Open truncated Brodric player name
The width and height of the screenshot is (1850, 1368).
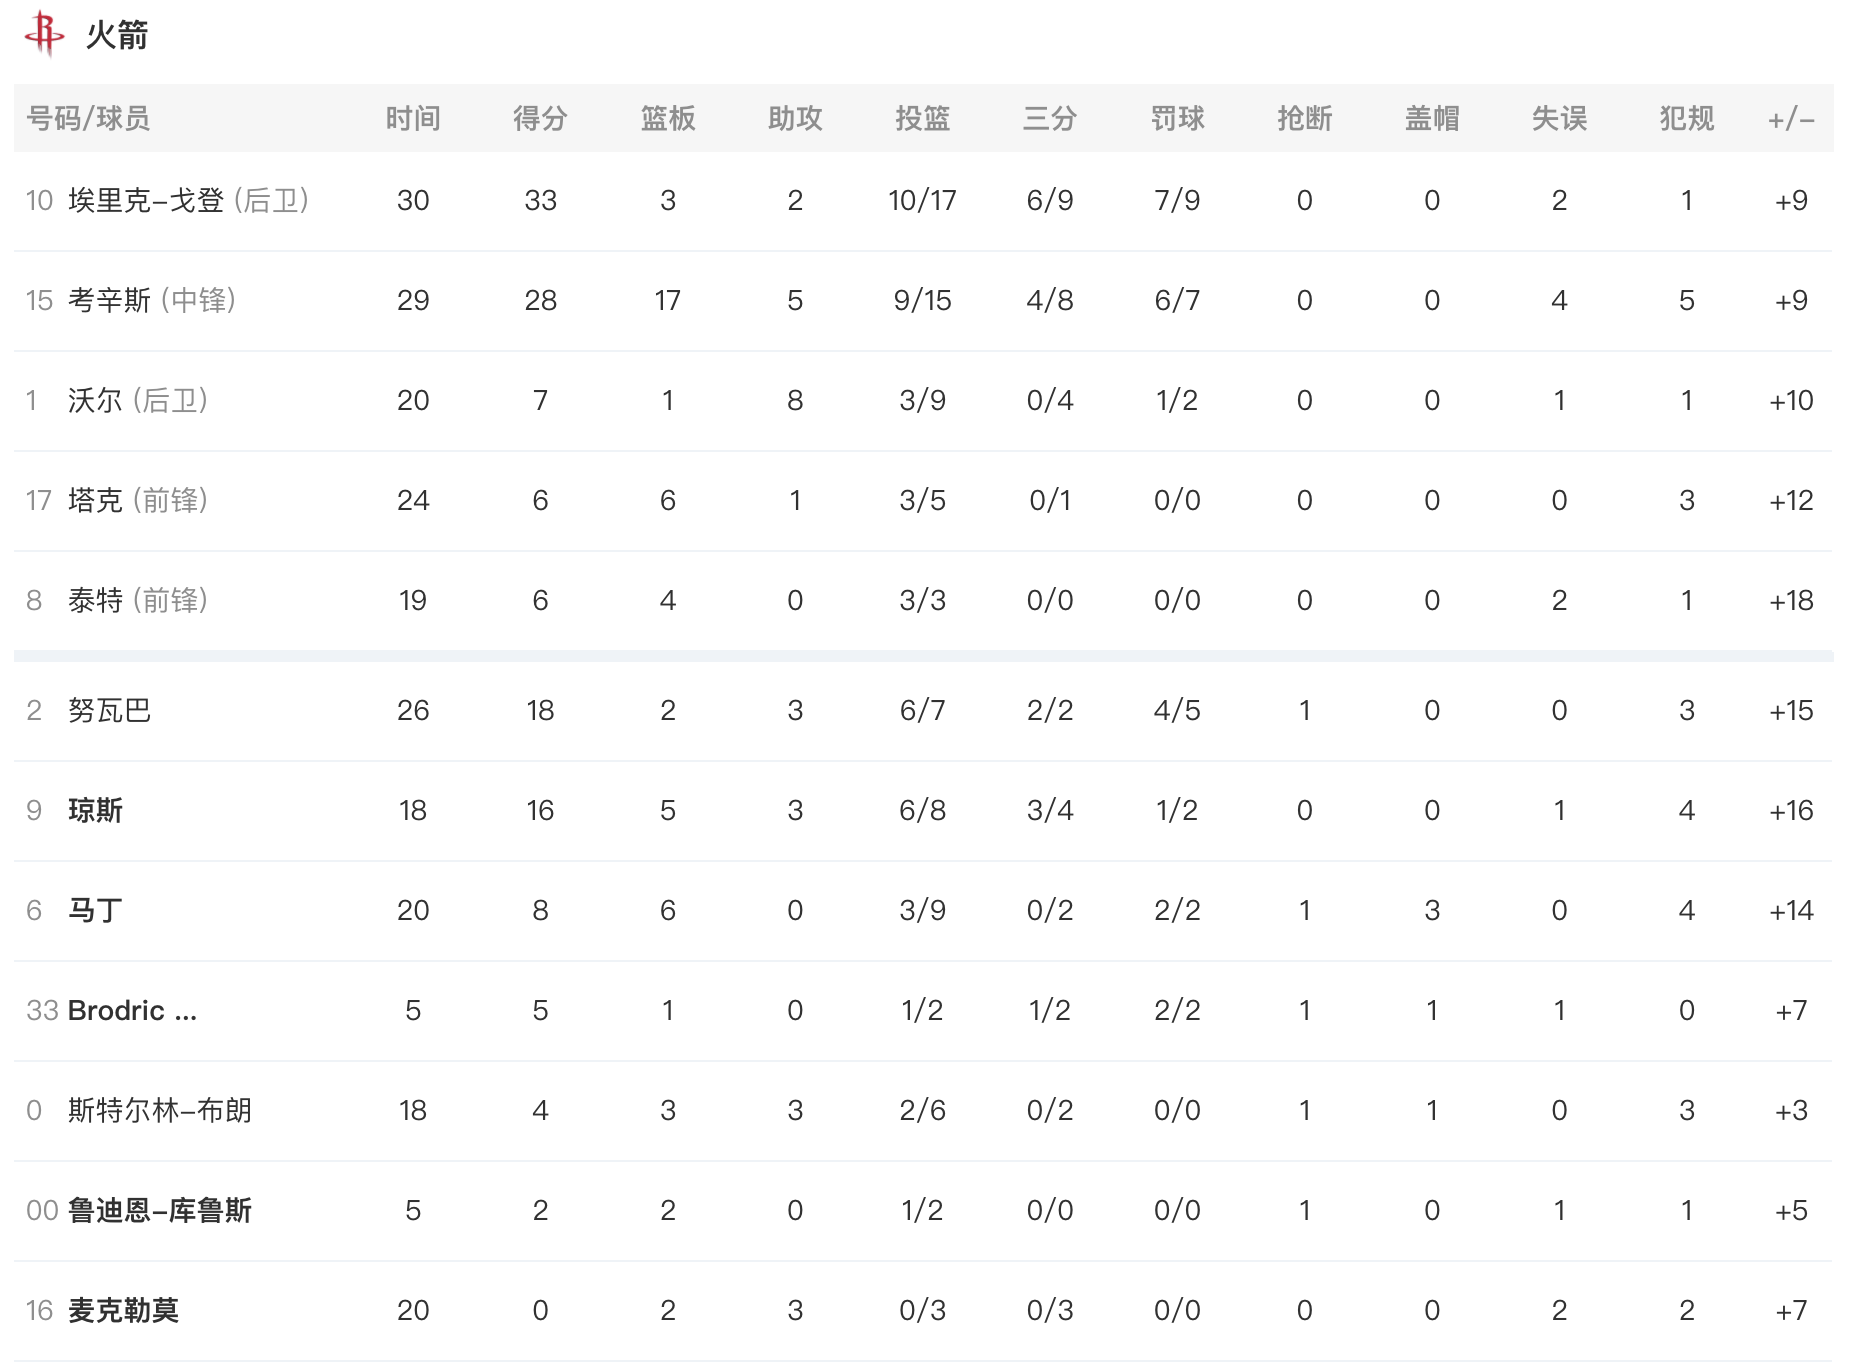pos(132,1011)
